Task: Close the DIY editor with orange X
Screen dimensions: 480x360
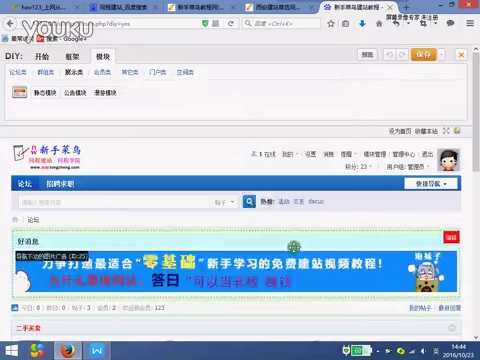Action: point(461,55)
